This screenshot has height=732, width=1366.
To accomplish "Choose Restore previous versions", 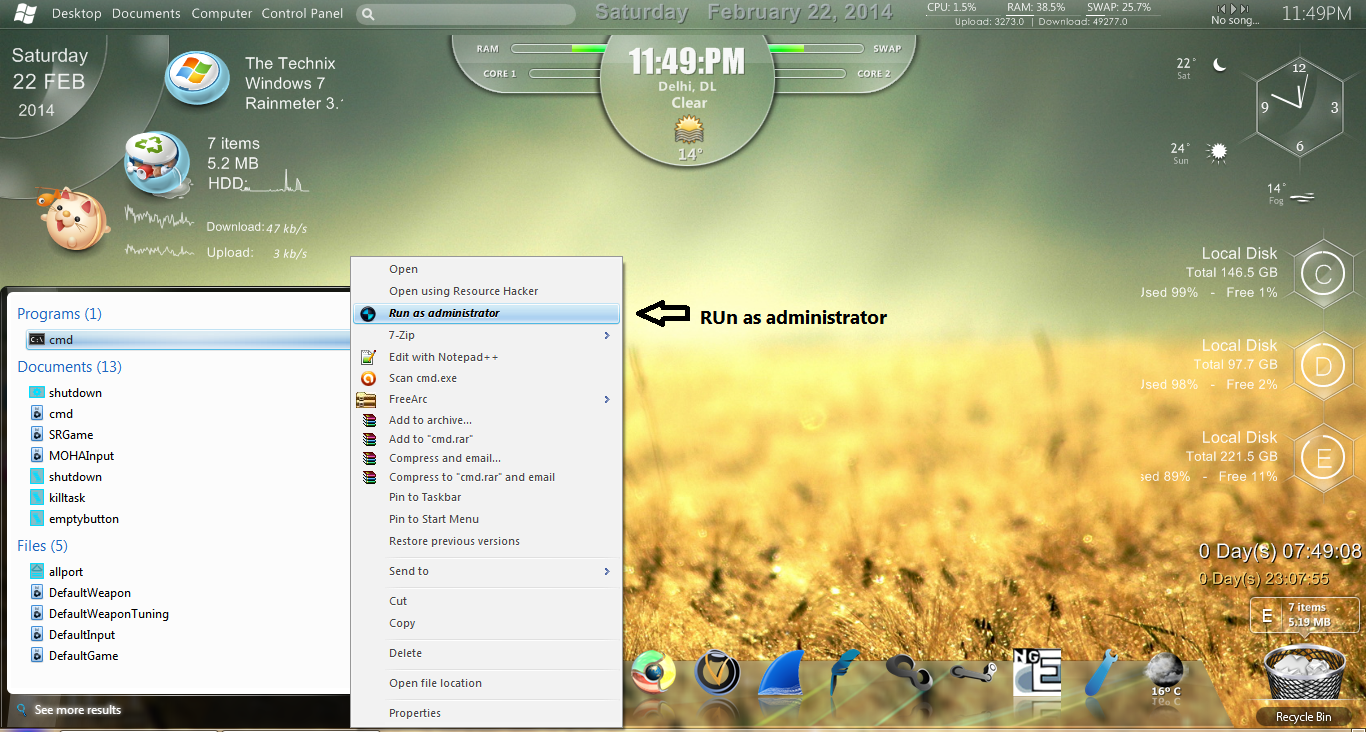I will click(x=487, y=541).
